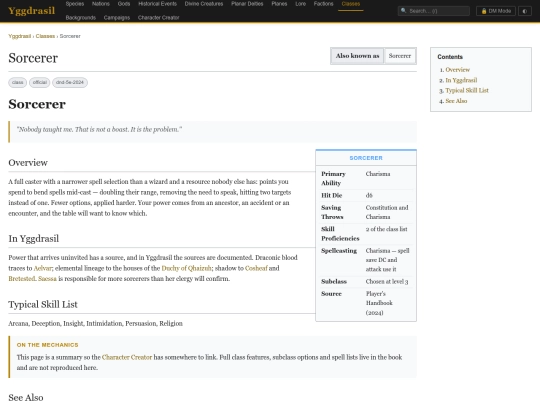
Task: Click the 'Also known as' label
Action: (x=357, y=56)
